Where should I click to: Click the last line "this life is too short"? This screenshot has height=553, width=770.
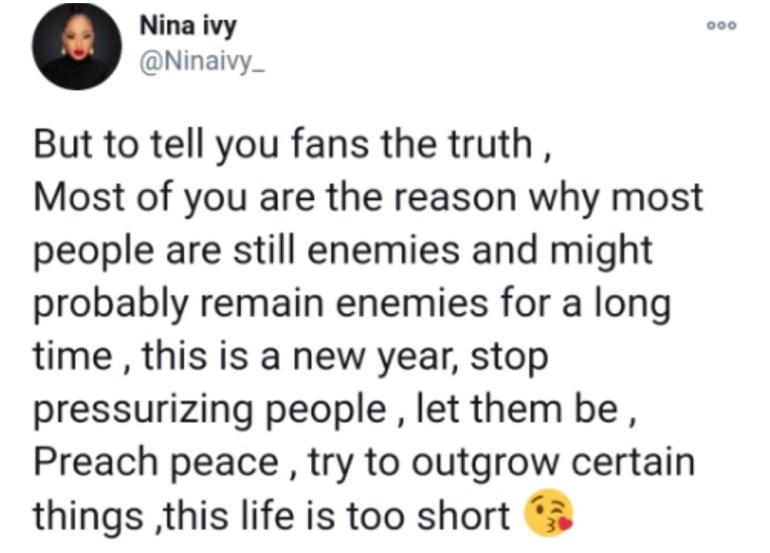(272, 516)
